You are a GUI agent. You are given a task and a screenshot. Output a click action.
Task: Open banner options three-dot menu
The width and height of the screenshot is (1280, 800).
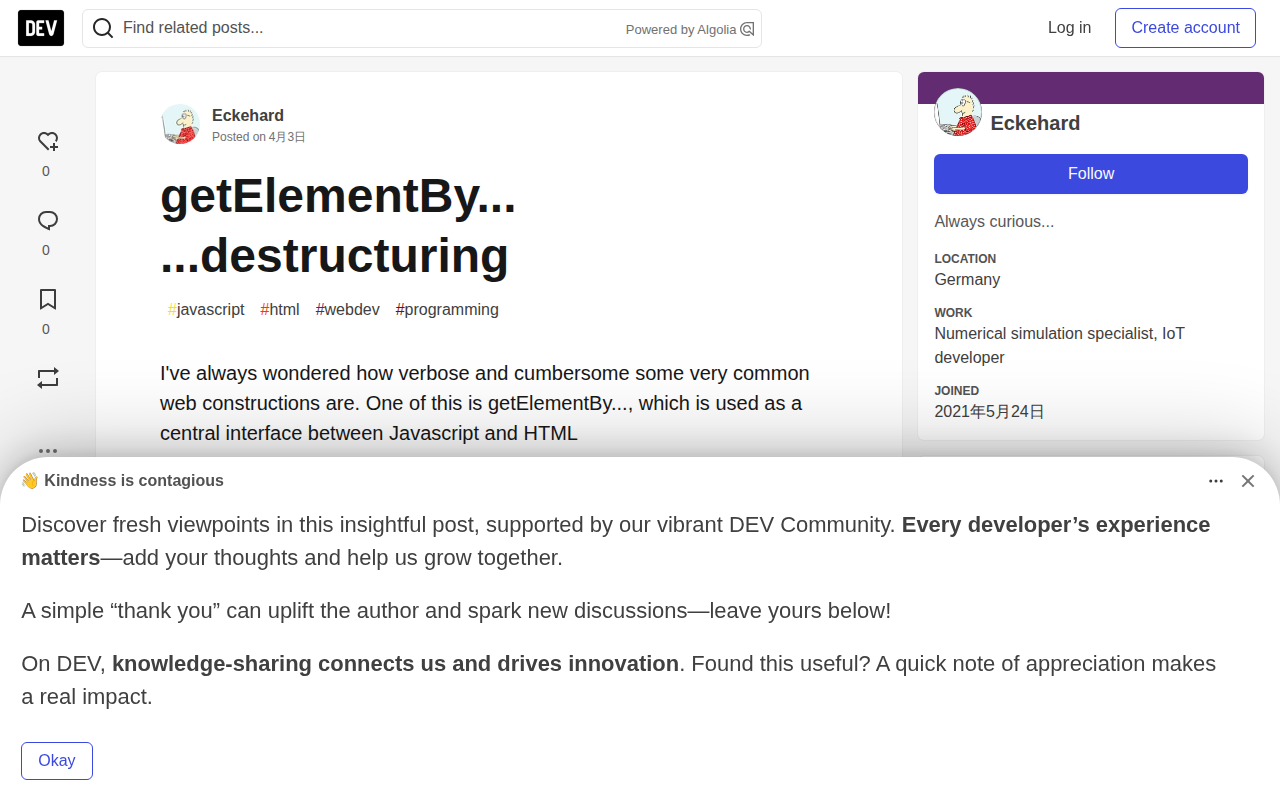(1216, 481)
